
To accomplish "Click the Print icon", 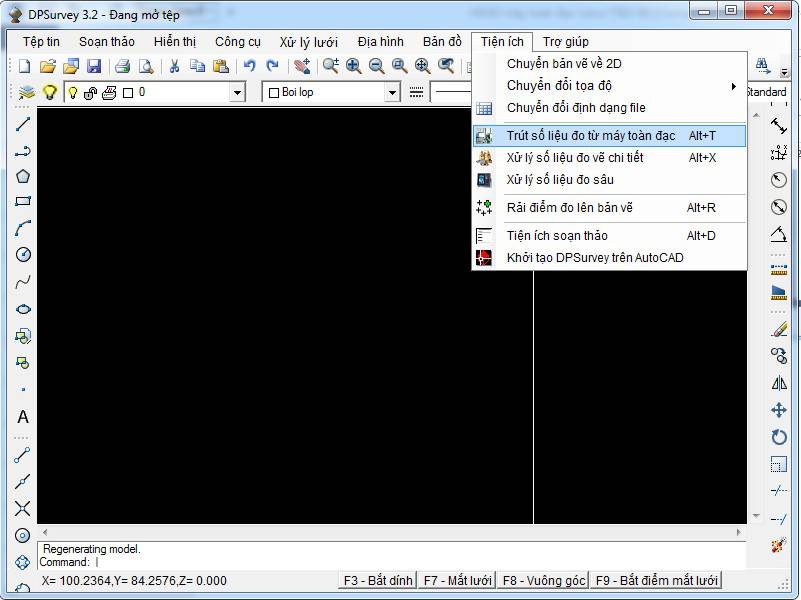I will 123,66.
